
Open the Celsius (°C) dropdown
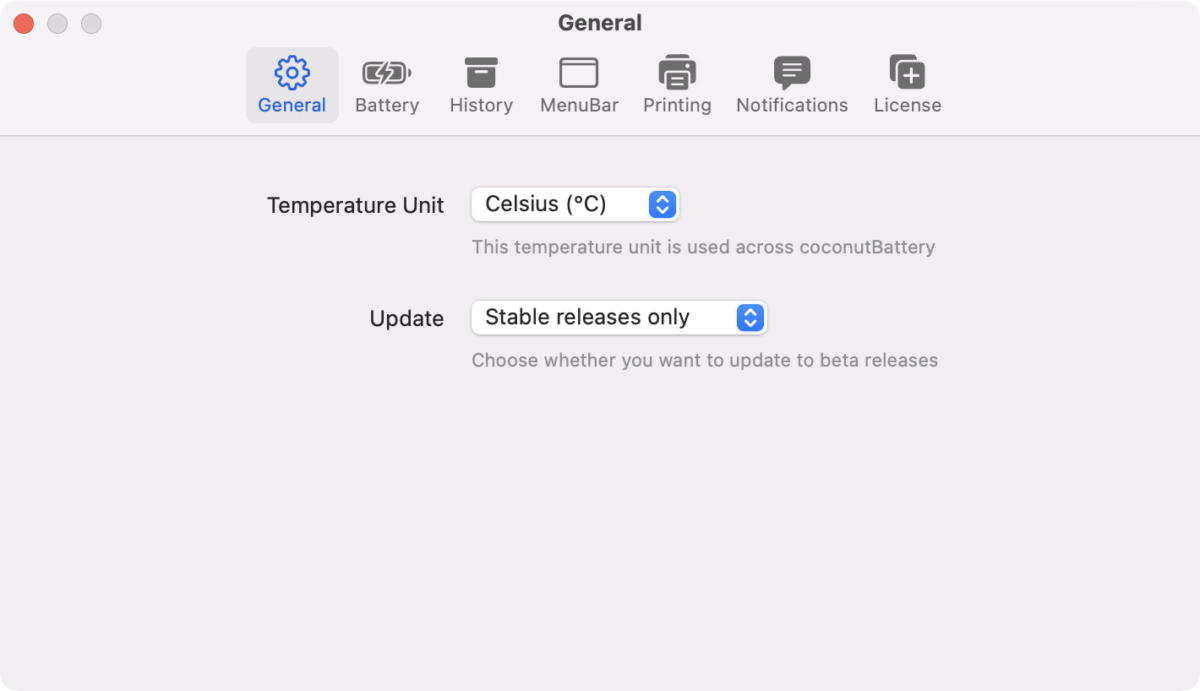[x=575, y=204]
